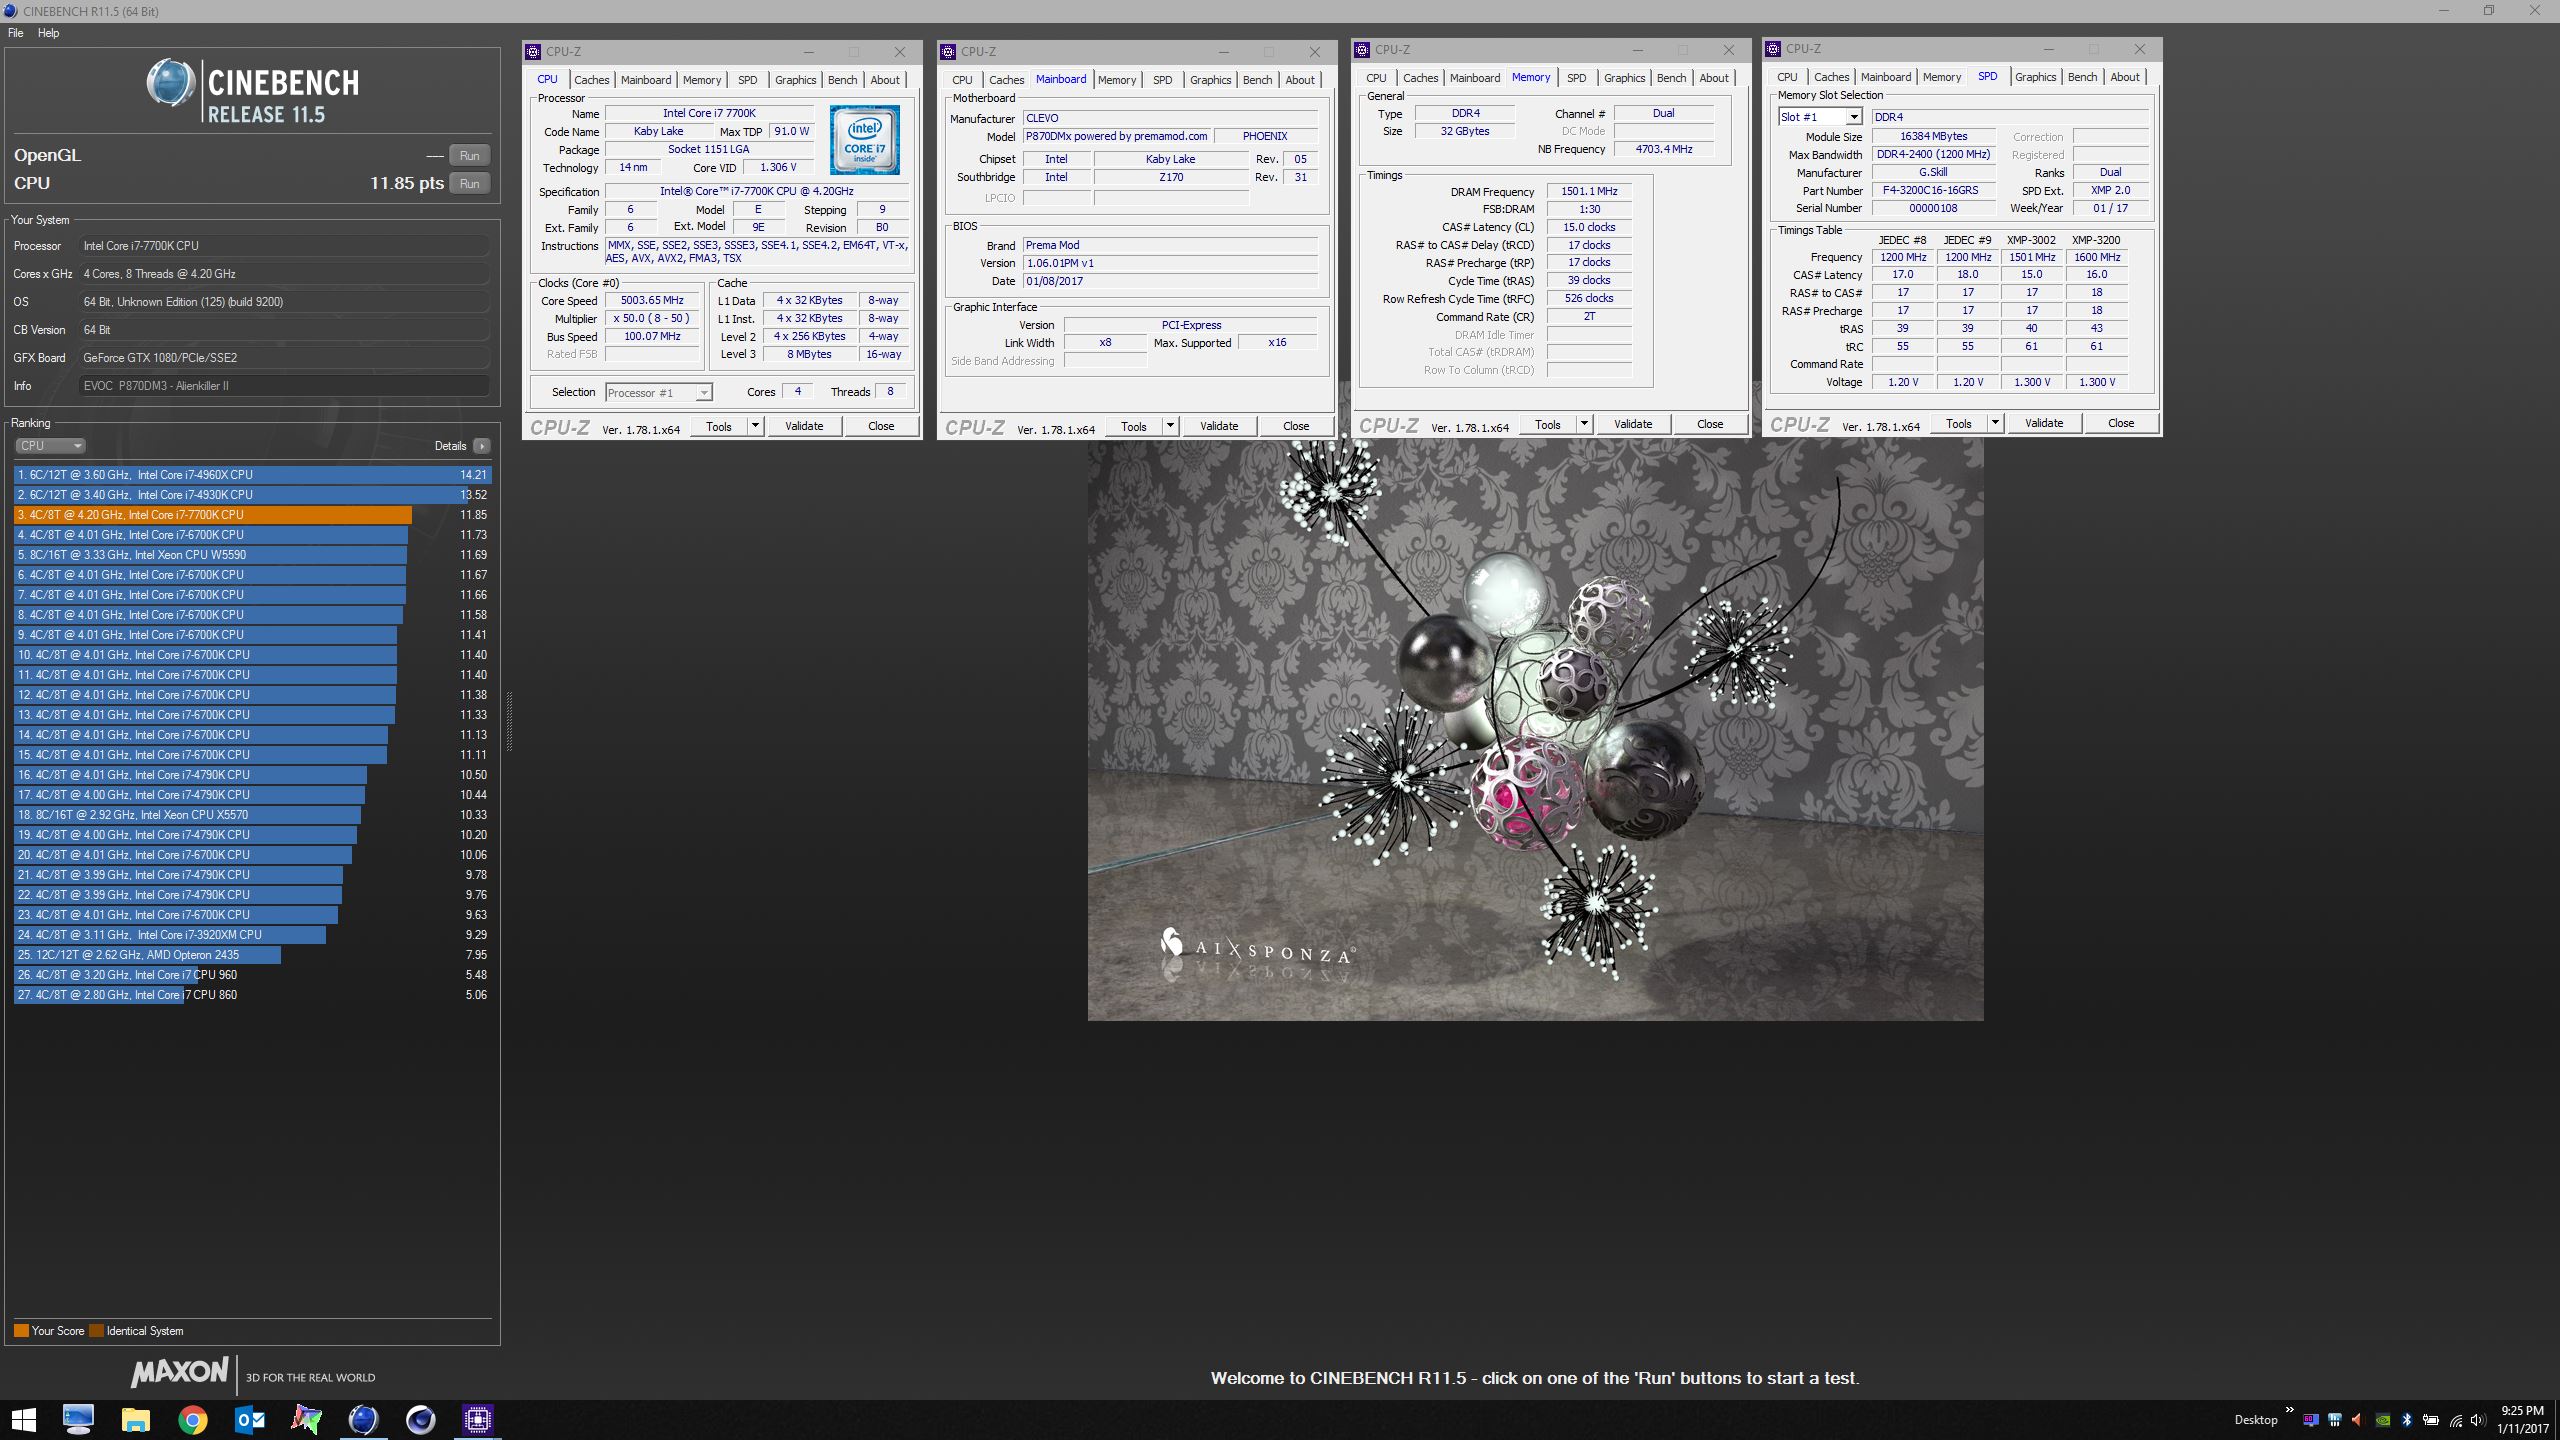
Task: Click the CPU-Z title icon of the Memory window
Action: tap(1362, 50)
